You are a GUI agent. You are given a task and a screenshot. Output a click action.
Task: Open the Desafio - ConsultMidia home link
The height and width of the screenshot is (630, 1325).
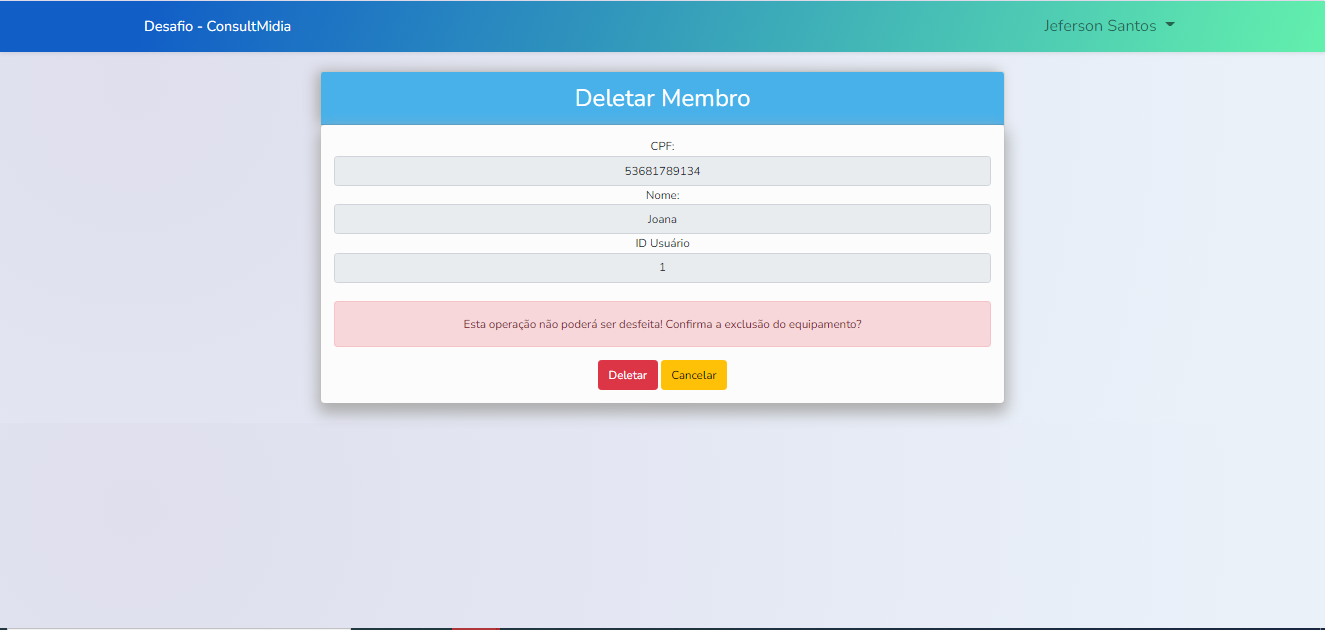(218, 26)
